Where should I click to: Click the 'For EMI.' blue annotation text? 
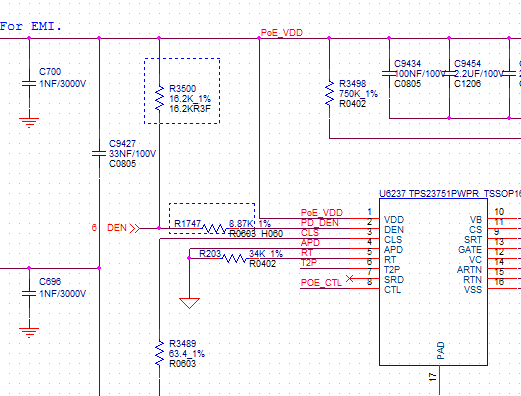[31, 26]
